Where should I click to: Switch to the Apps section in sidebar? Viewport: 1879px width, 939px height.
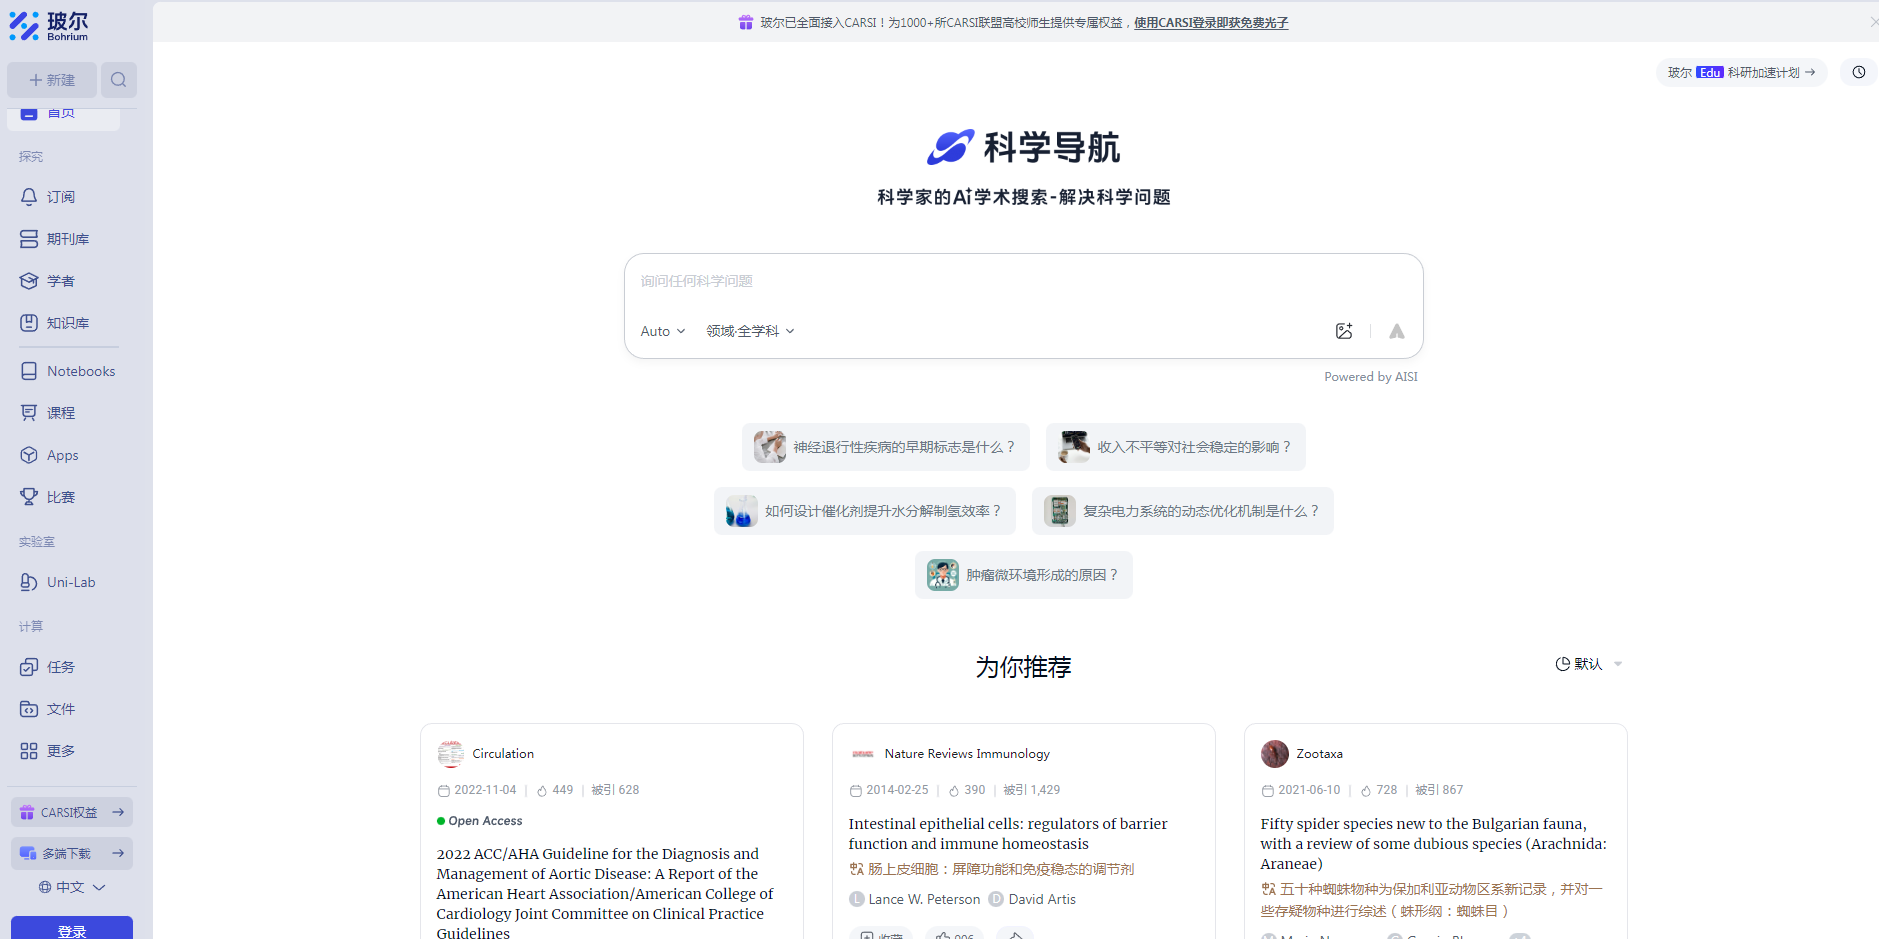tap(30, 455)
